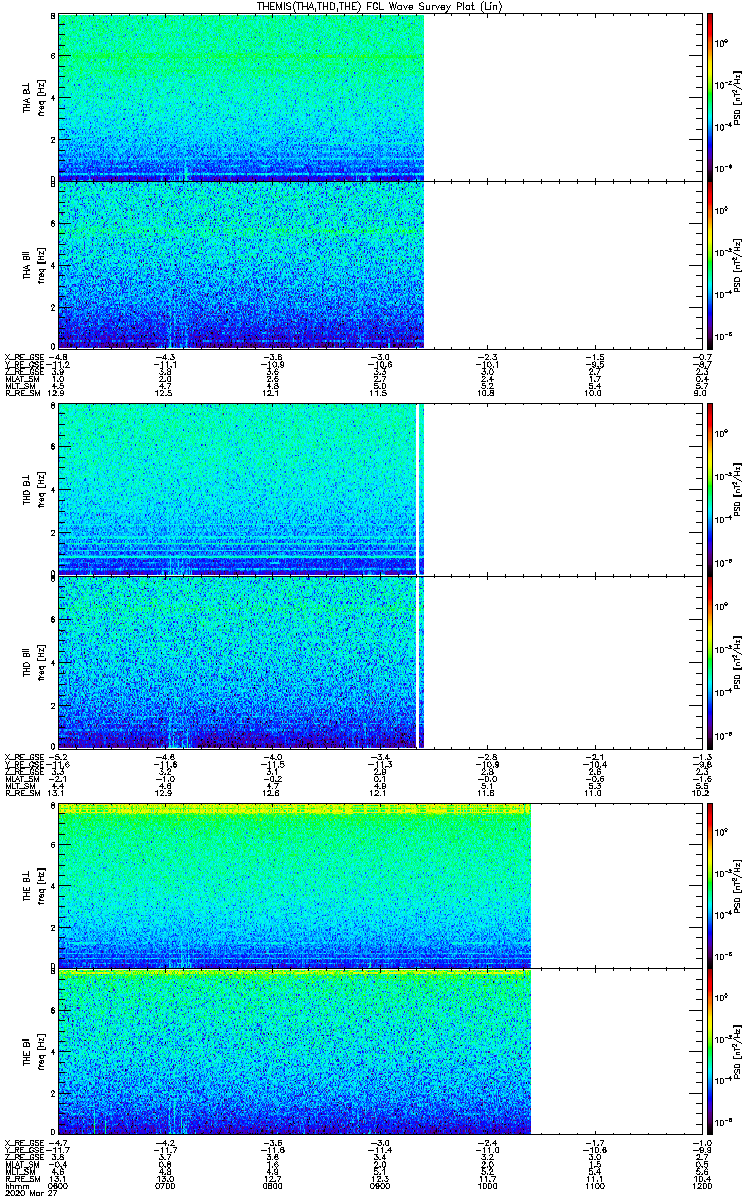Screen dimensions: 750x1200
Task: Click the PSD color bar beside THE B-parallel
Action: point(710,1051)
